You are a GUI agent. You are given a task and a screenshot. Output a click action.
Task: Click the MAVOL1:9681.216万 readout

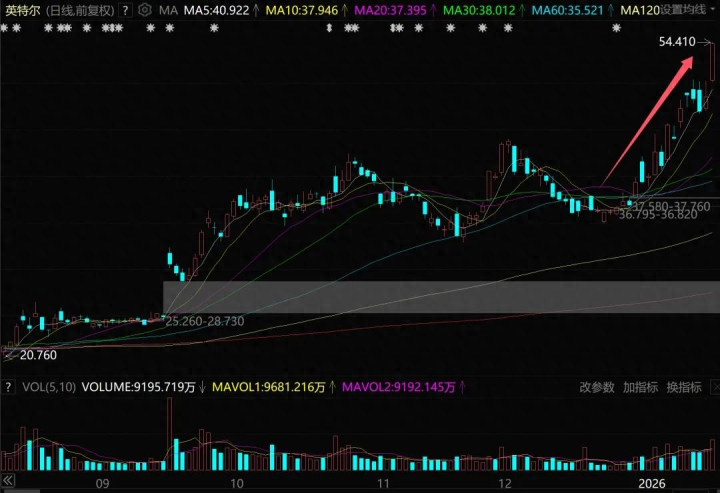point(269,387)
